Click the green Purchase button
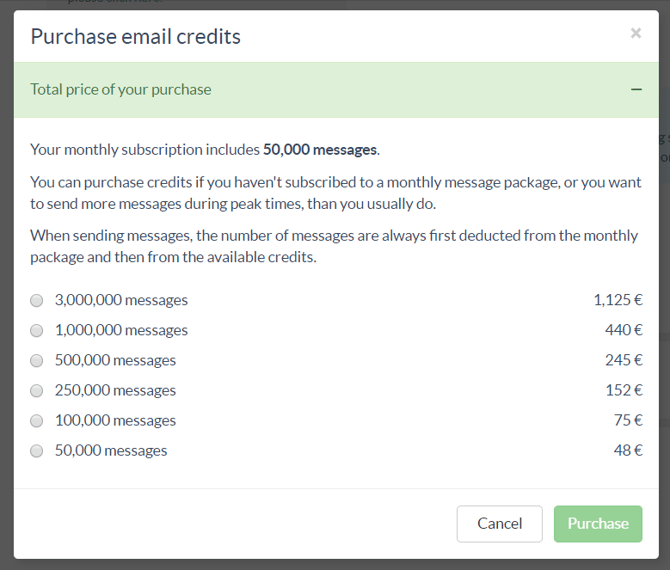 598,523
